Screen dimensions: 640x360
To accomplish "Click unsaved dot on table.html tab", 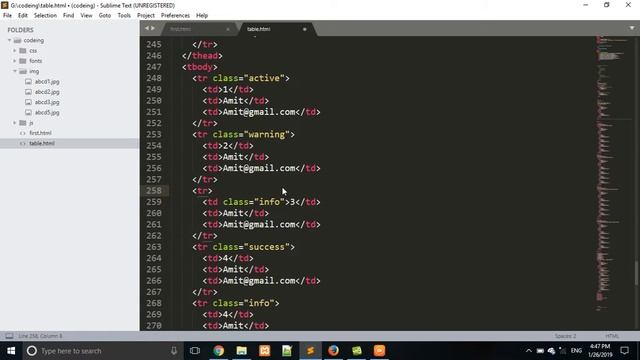I will 304,29.
